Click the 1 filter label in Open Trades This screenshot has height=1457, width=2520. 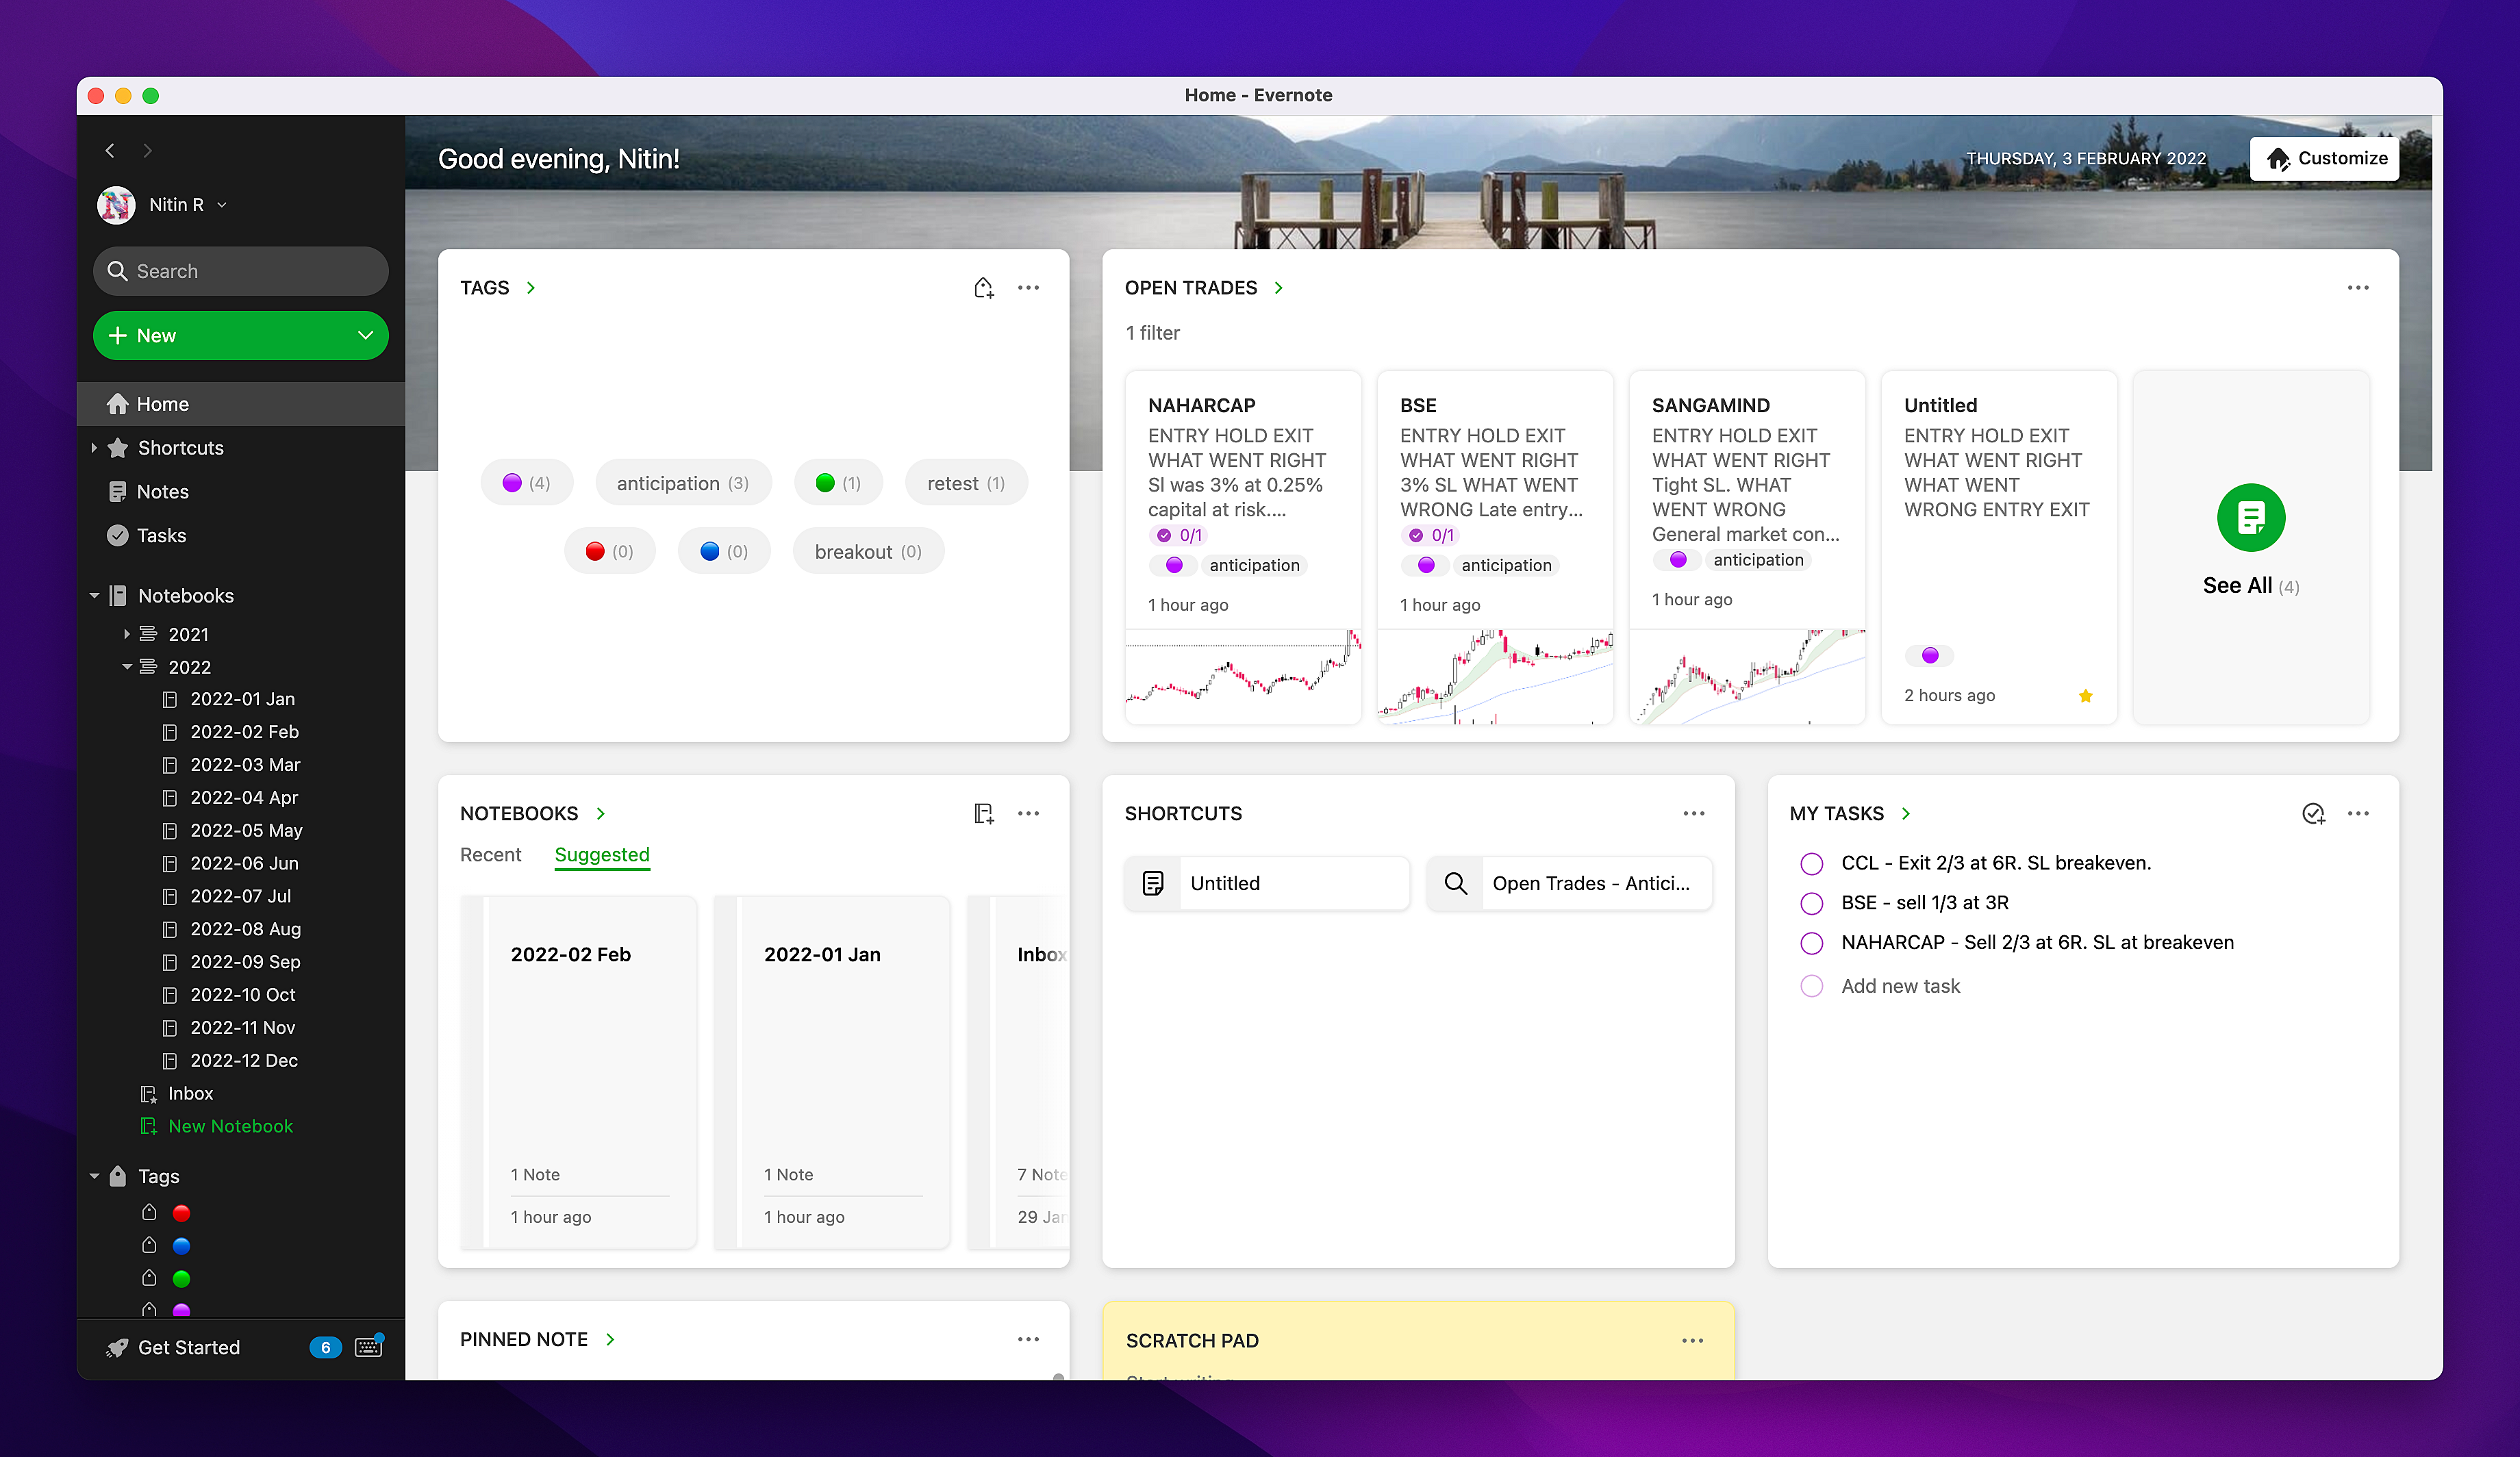(x=1152, y=333)
